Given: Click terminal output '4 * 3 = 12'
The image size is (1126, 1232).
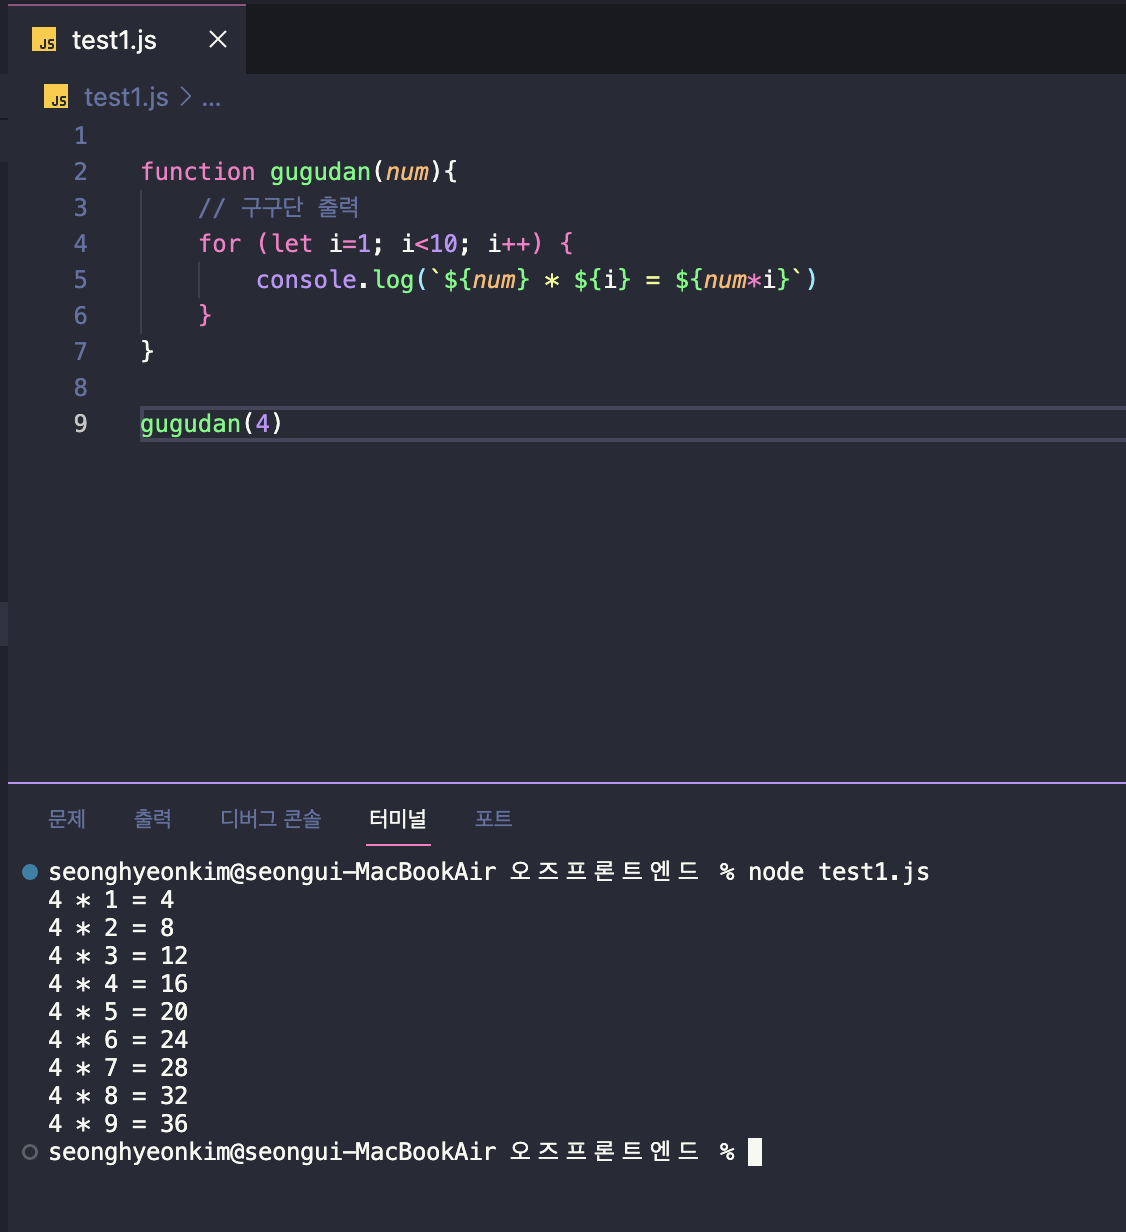Looking at the screenshot, I should tap(118, 956).
